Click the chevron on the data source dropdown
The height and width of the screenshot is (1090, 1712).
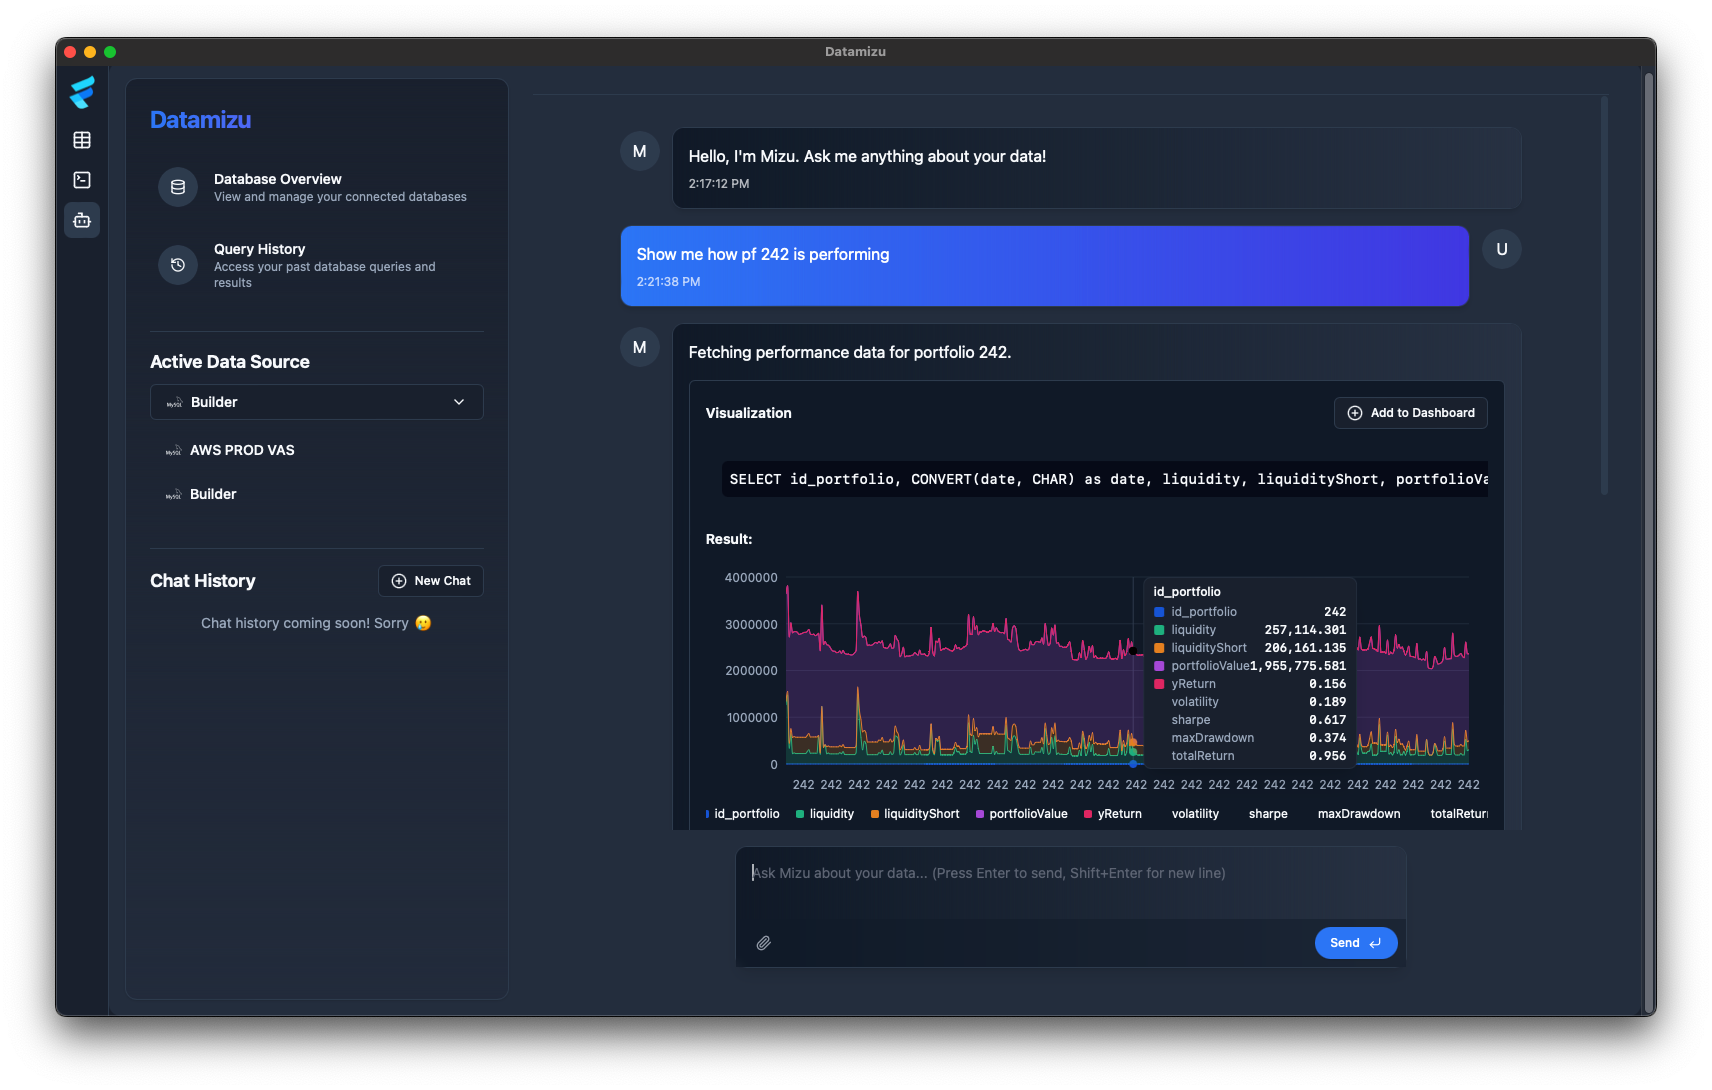(459, 402)
